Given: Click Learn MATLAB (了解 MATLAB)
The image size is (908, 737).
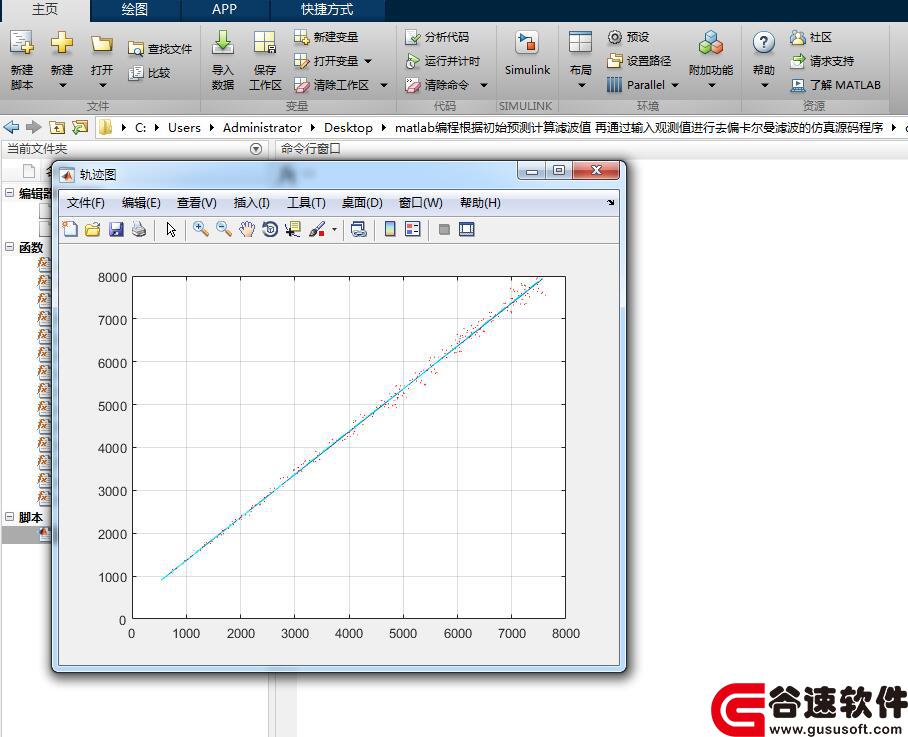Looking at the screenshot, I should [x=835, y=85].
